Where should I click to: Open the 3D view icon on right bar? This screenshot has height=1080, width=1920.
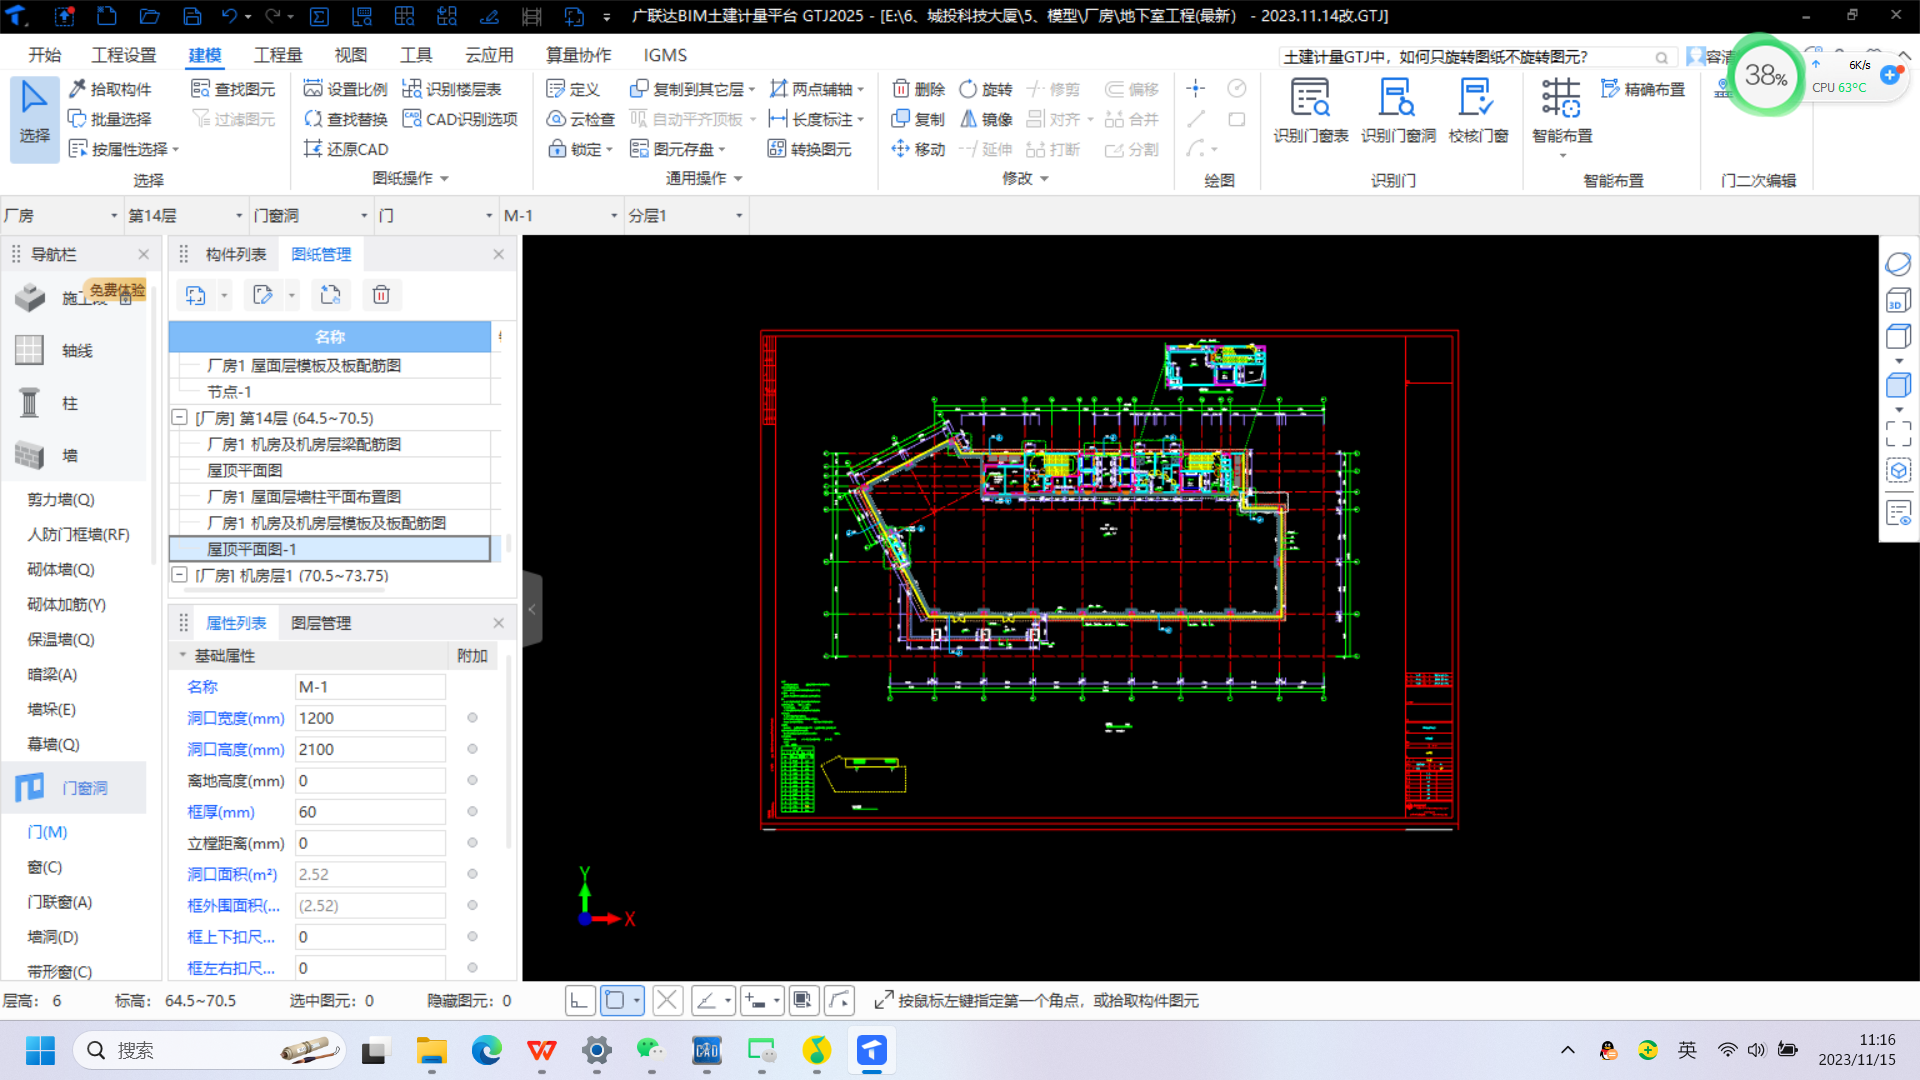1898,300
